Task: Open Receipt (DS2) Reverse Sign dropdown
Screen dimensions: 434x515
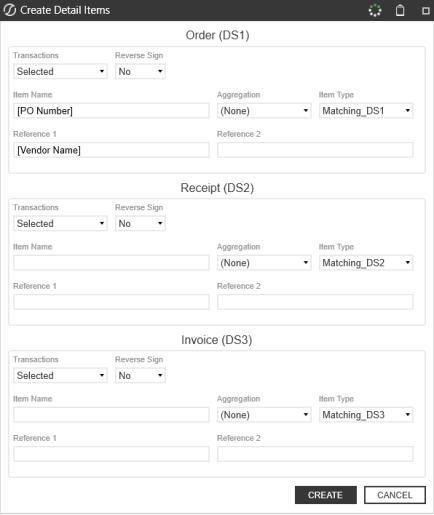Action: [140, 223]
